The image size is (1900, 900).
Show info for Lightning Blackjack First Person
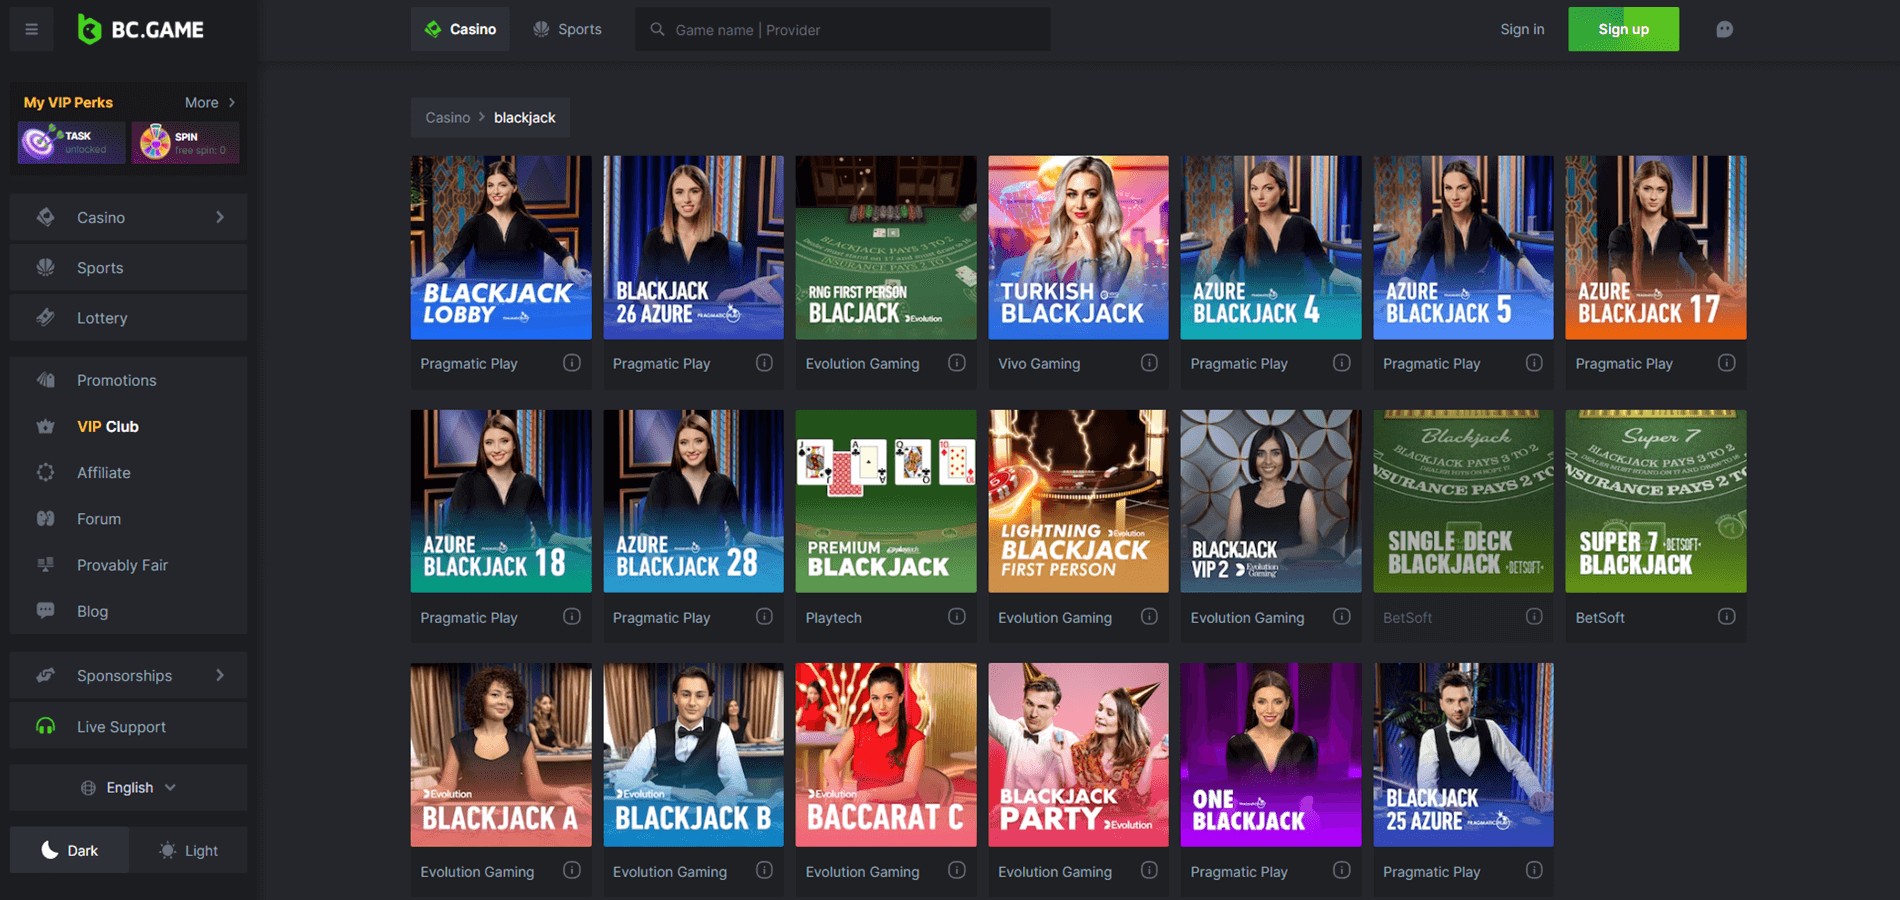click(x=1149, y=617)
